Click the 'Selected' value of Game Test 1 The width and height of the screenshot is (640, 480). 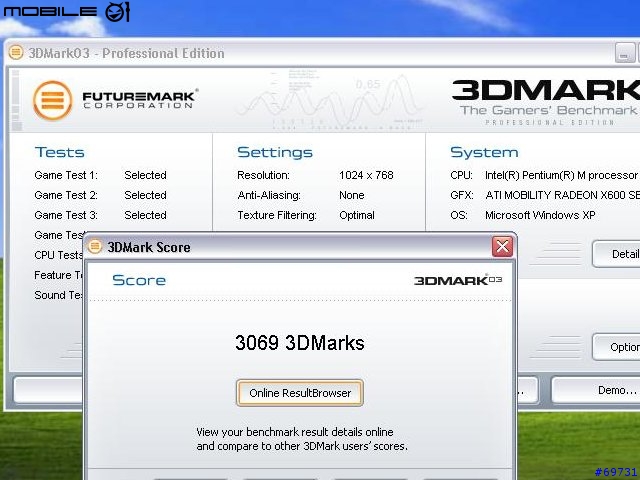(145, 175)
